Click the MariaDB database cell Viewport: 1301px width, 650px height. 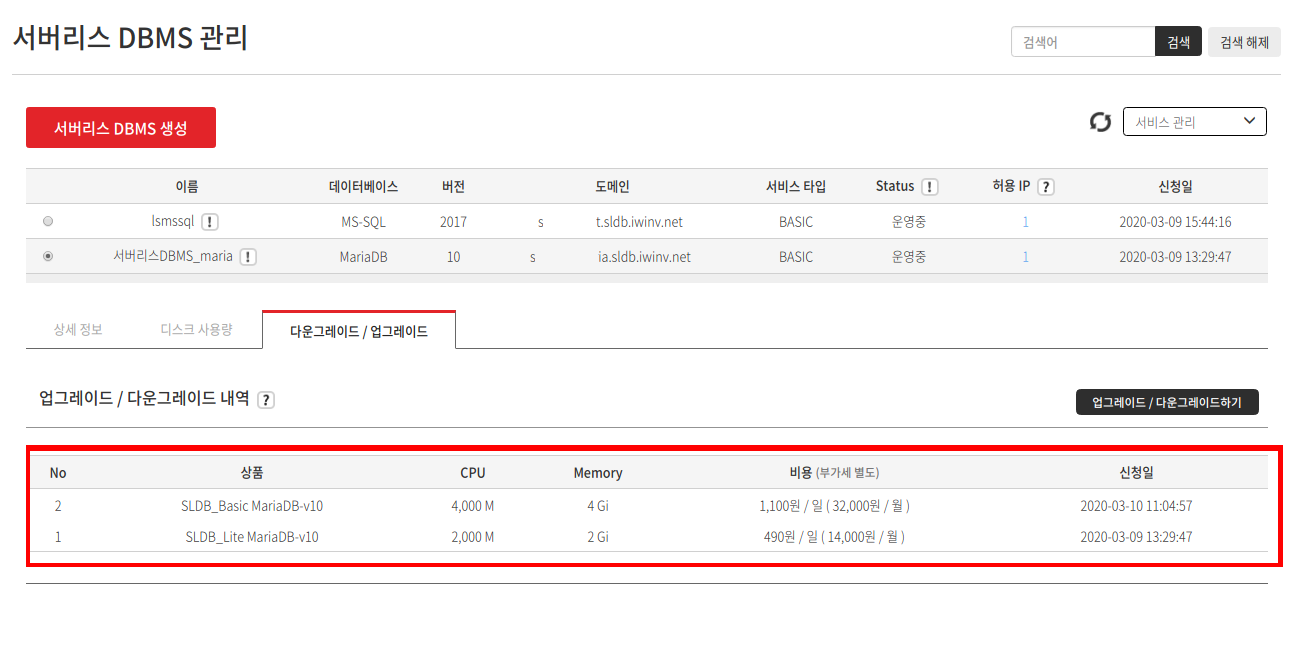coord(363,257)
